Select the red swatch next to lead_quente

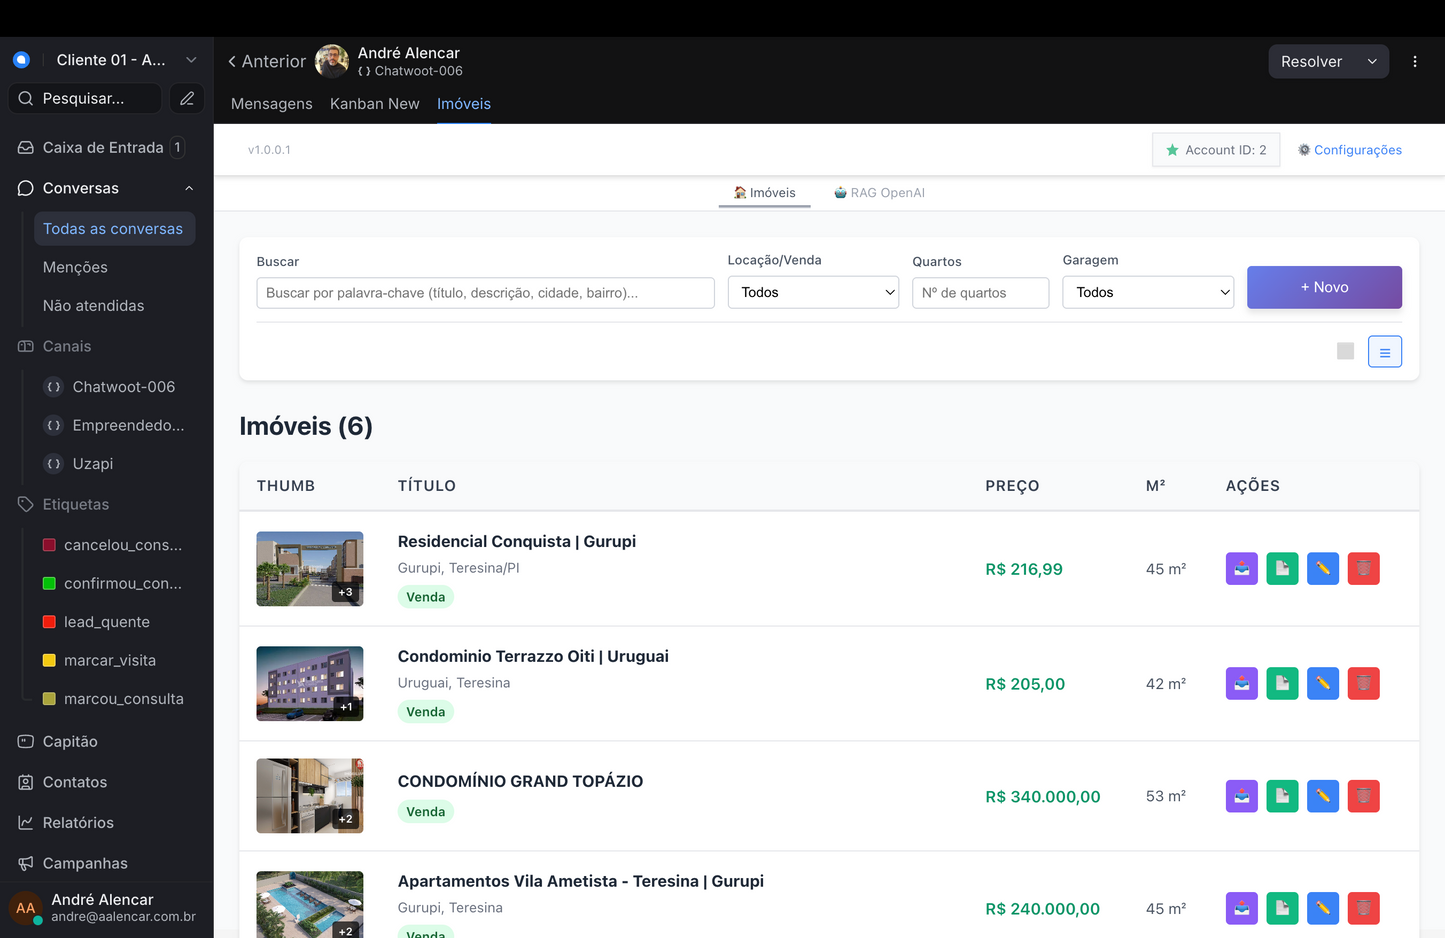click(47, 621)
